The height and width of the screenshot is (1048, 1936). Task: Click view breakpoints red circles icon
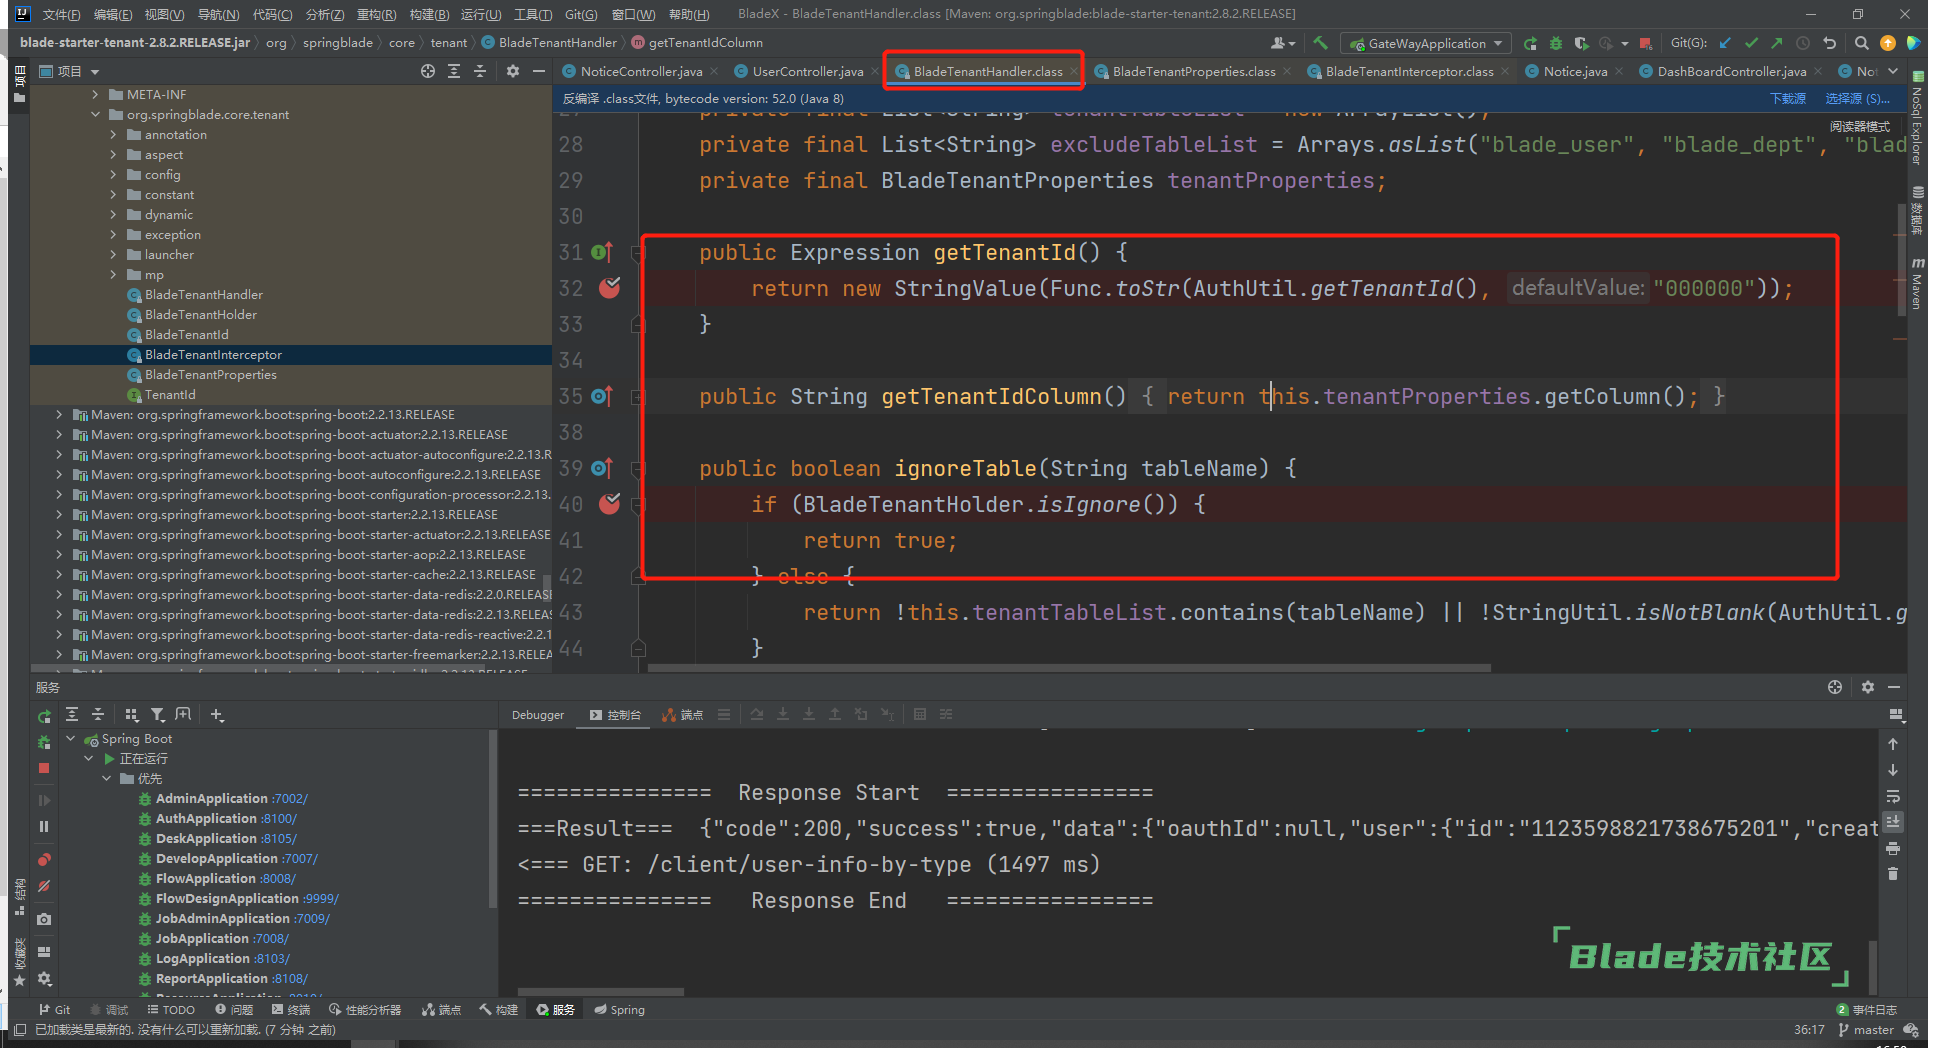(x=44, y=860)
